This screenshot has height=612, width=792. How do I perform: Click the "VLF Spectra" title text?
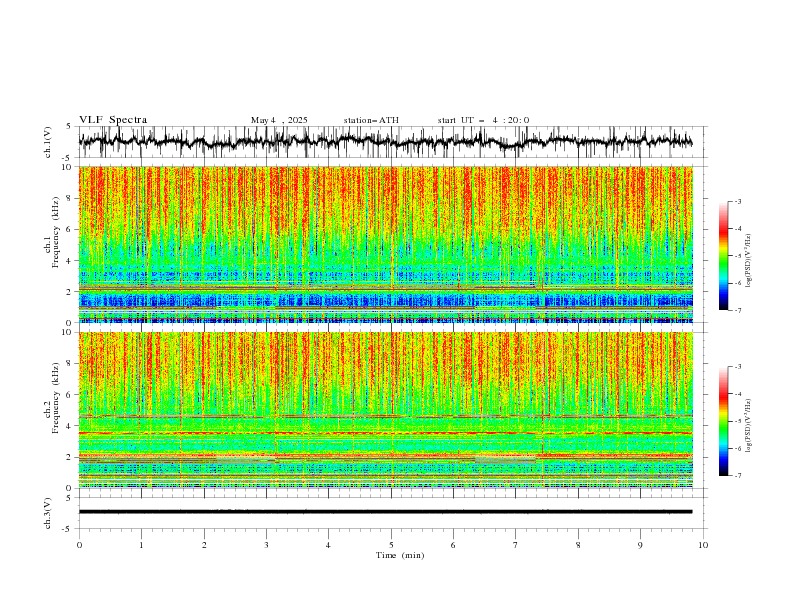click(x=113, y=120)
